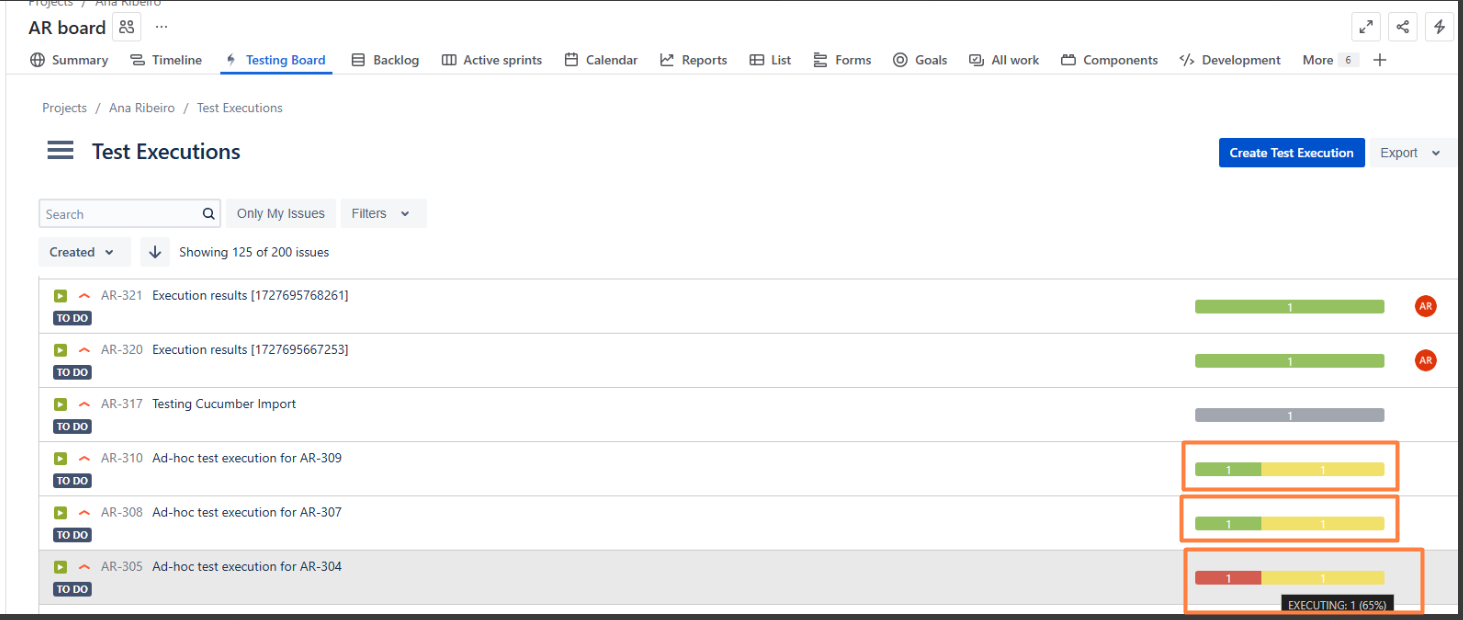Click the red segment of the AR-305 progress bar
The width and height of the screenshot is (1463, 620).
[x=1228, y=578]
